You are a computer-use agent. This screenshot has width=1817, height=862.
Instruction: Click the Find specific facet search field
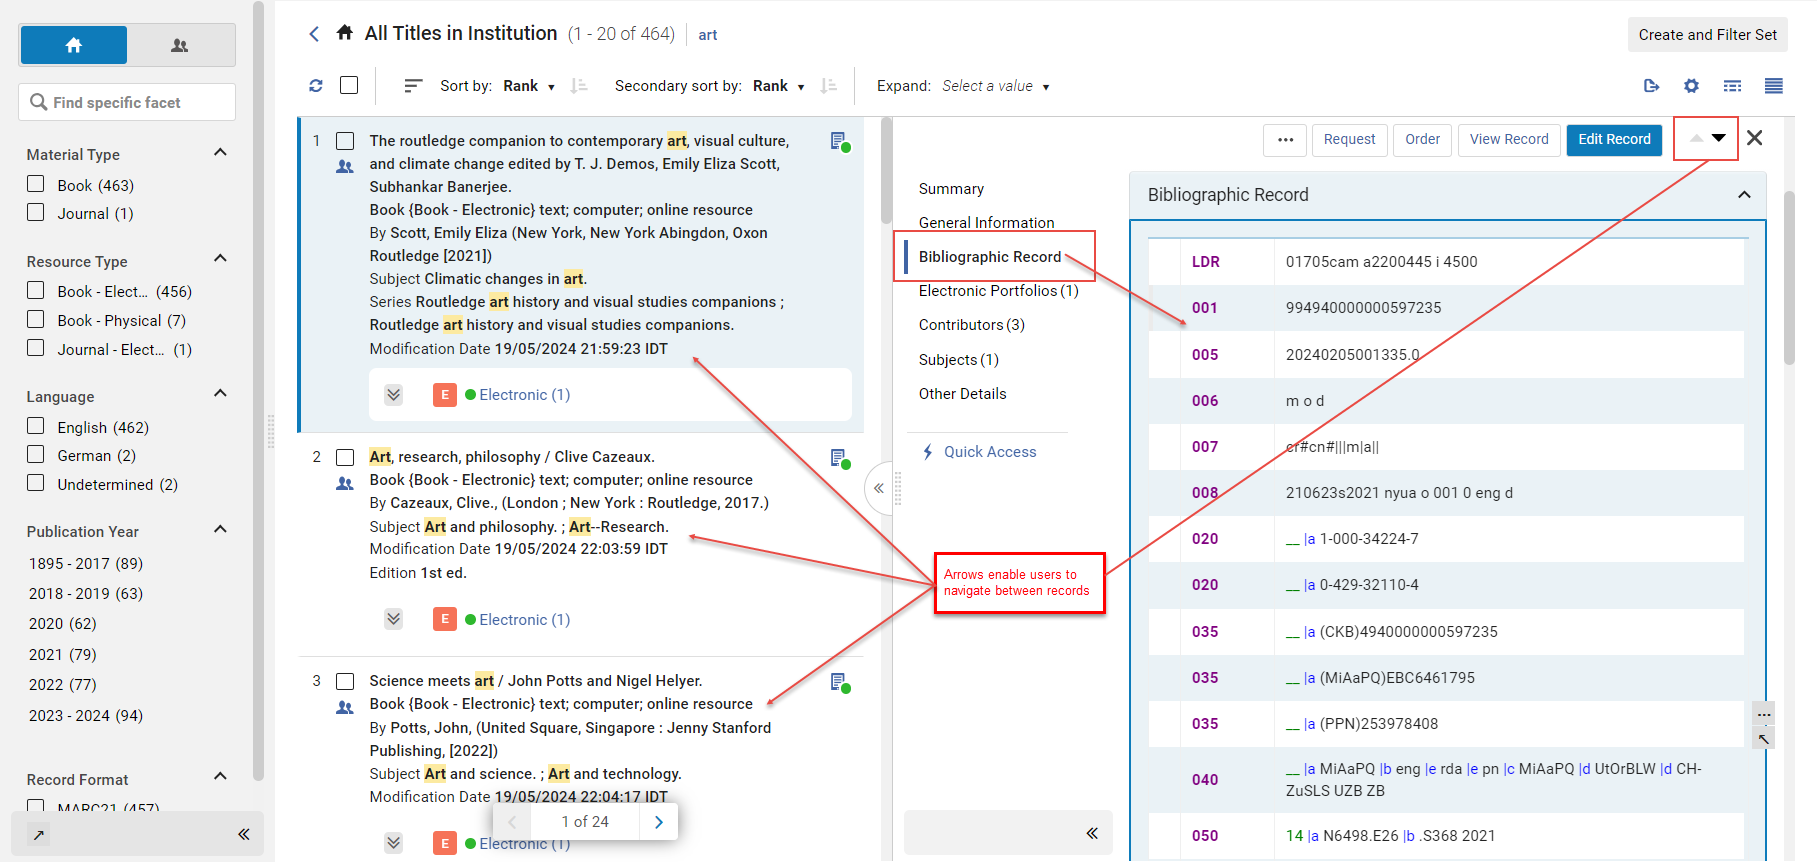[127, 102]
